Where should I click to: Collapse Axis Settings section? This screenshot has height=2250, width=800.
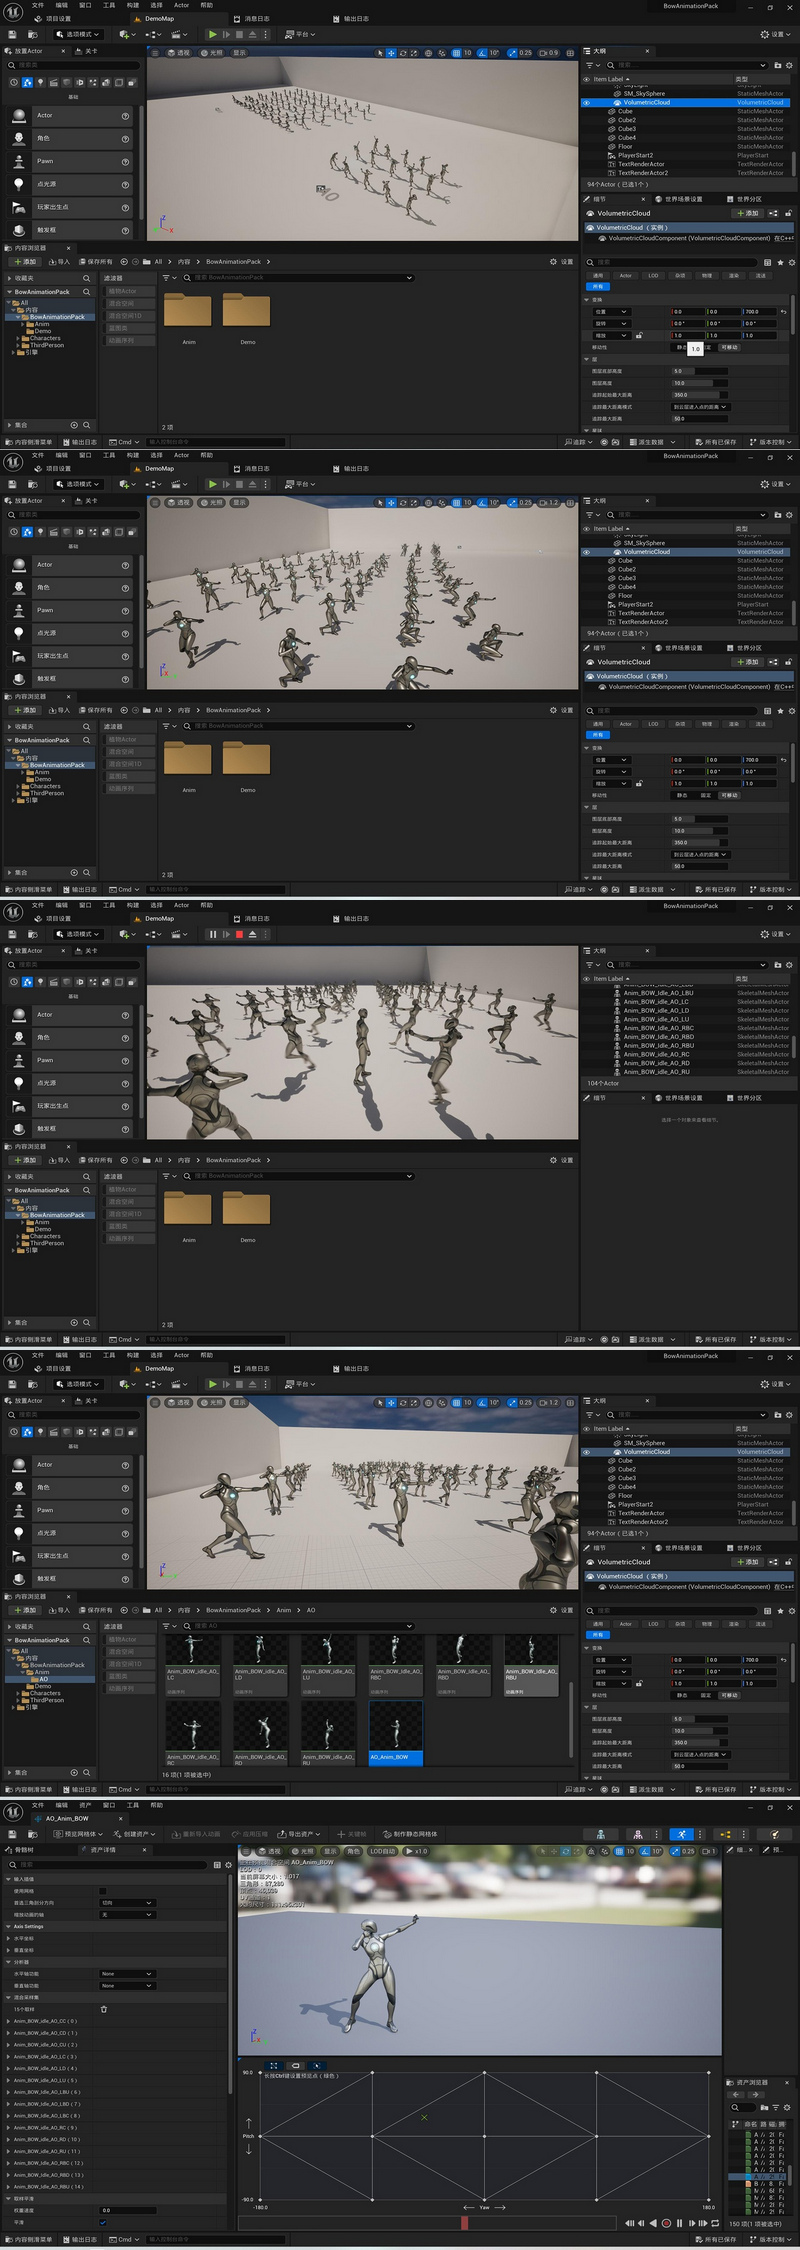[x=9, y=1926]
